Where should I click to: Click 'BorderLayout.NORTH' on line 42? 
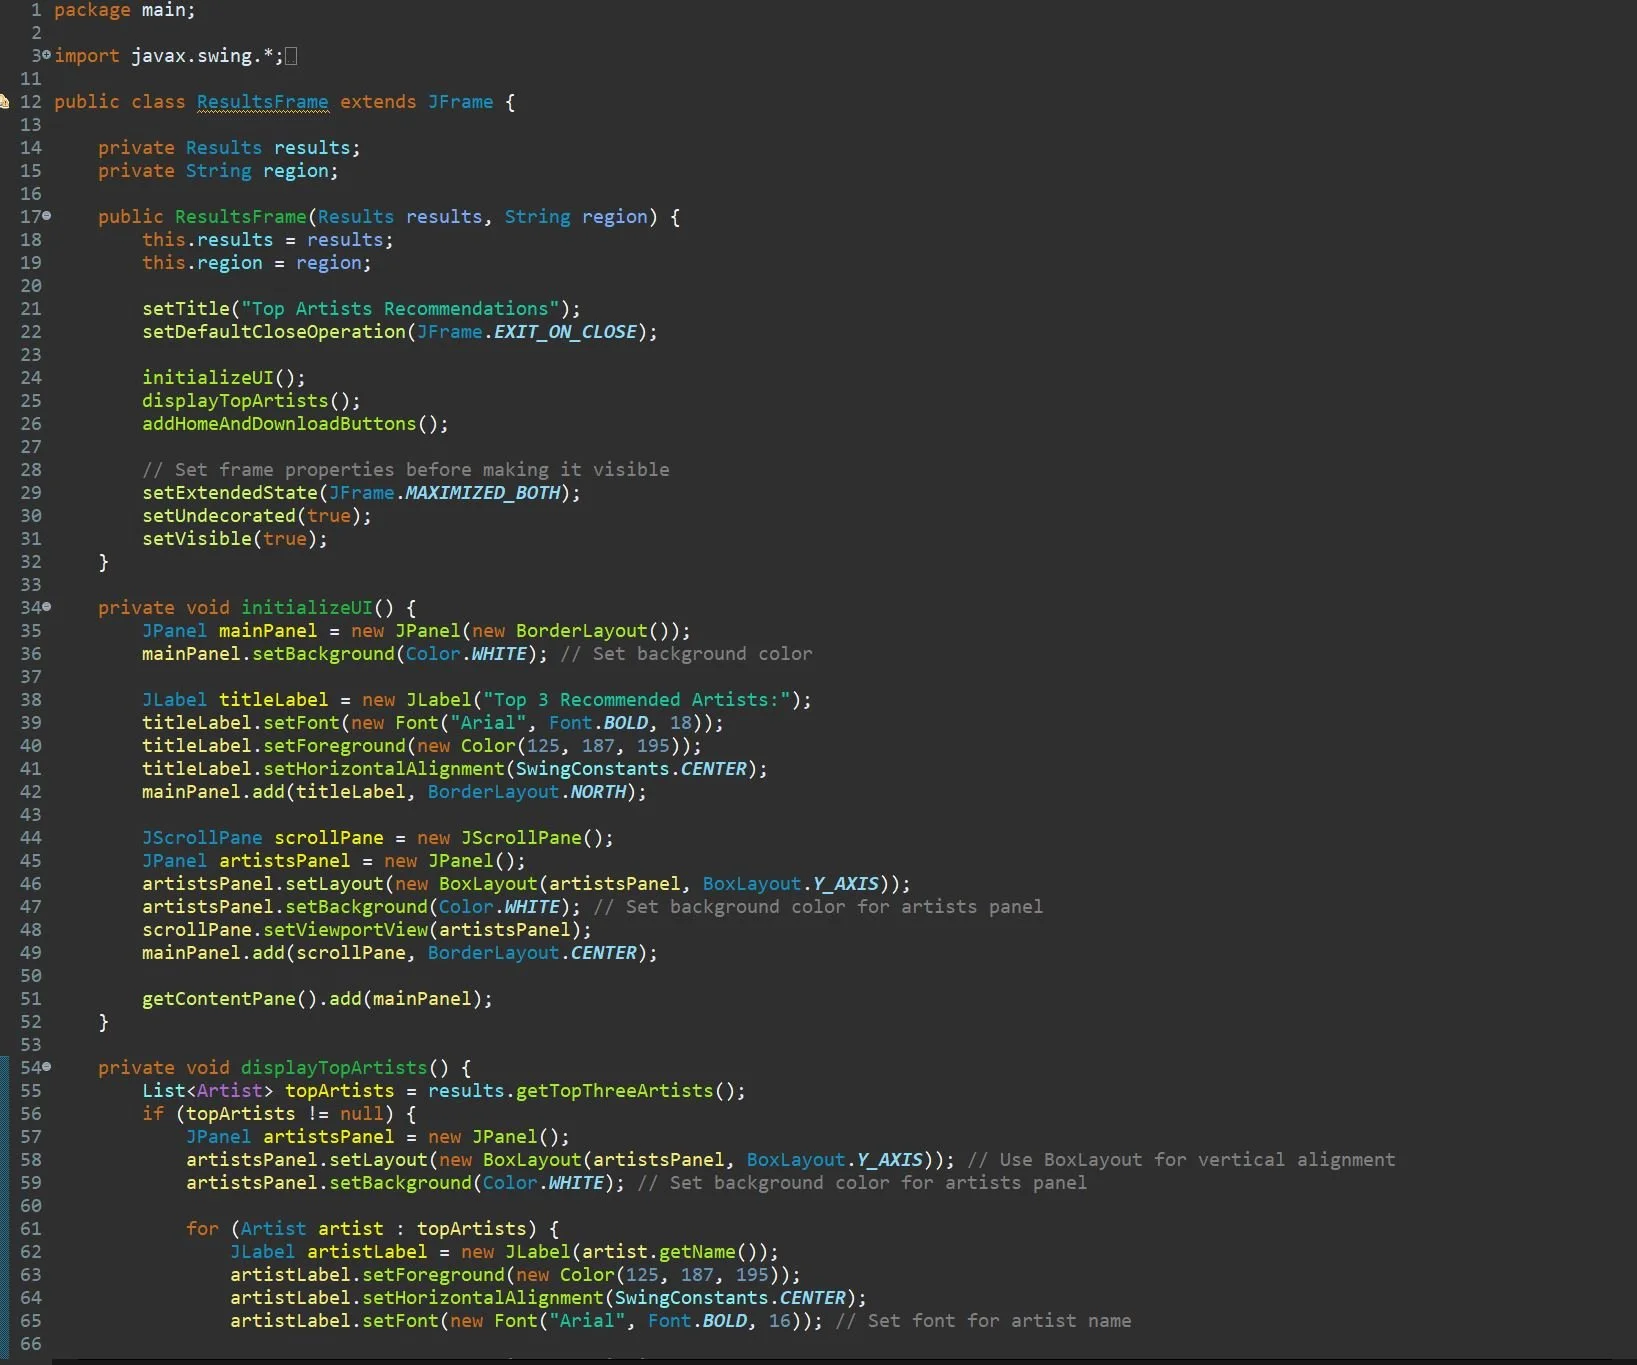527,792
